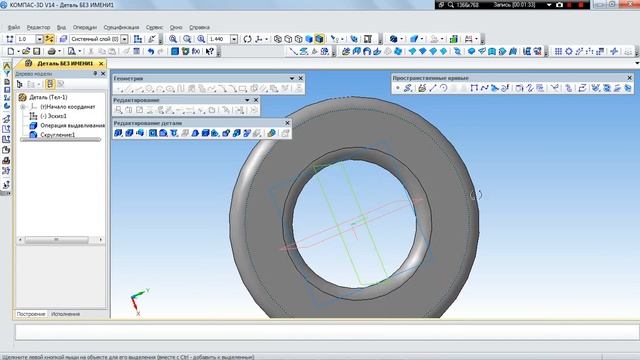
Task: Click the green building block icon
Action: [x=453, y=39]
